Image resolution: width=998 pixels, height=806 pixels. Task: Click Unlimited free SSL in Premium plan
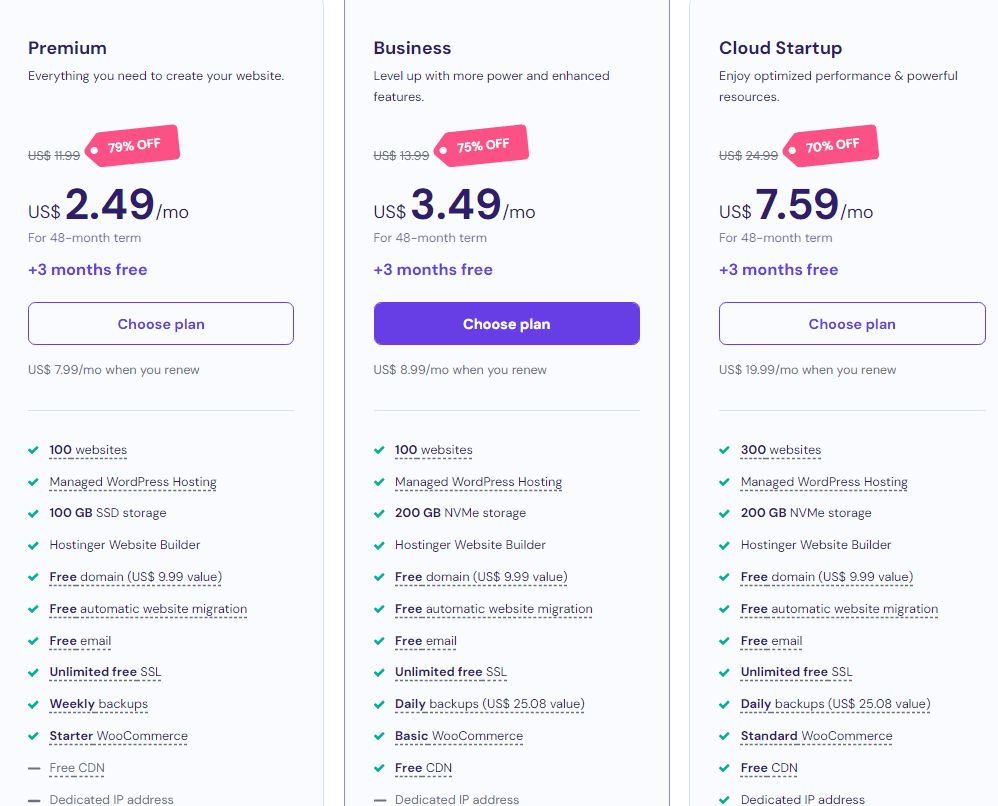pyautogui.click(x=105, y=672)
